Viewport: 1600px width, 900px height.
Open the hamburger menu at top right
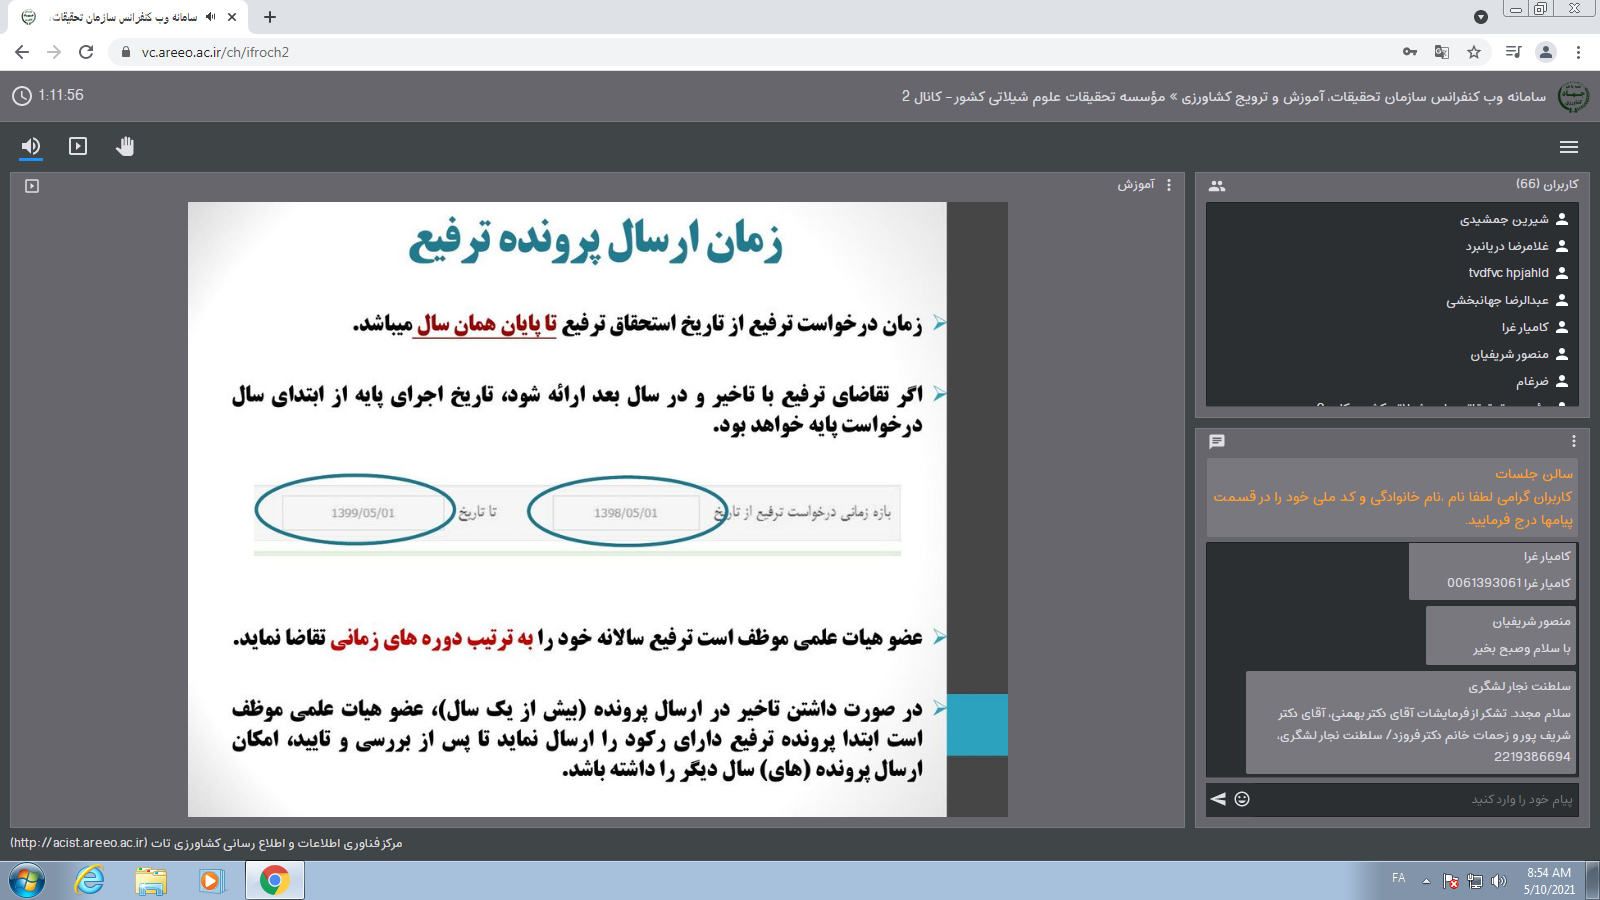[x=1568, y=147]
